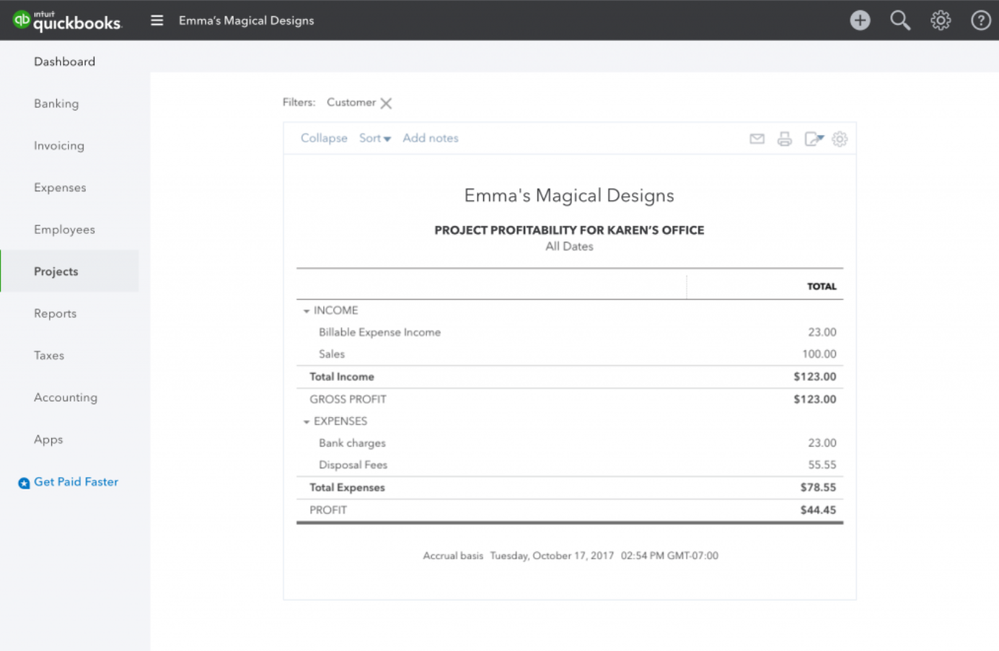The width and height of the screenshot is (999, 651).
Task: Click the TOTAL column header
Action: click(x=821, y=287)
